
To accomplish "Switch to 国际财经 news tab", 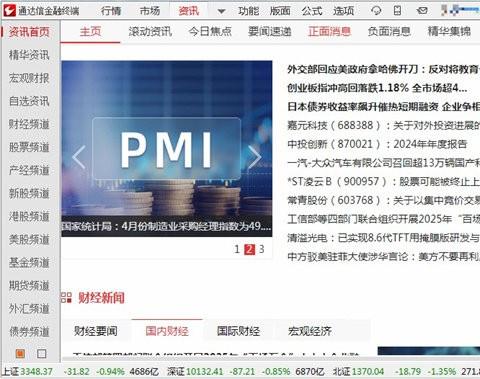I will [238, 331].
